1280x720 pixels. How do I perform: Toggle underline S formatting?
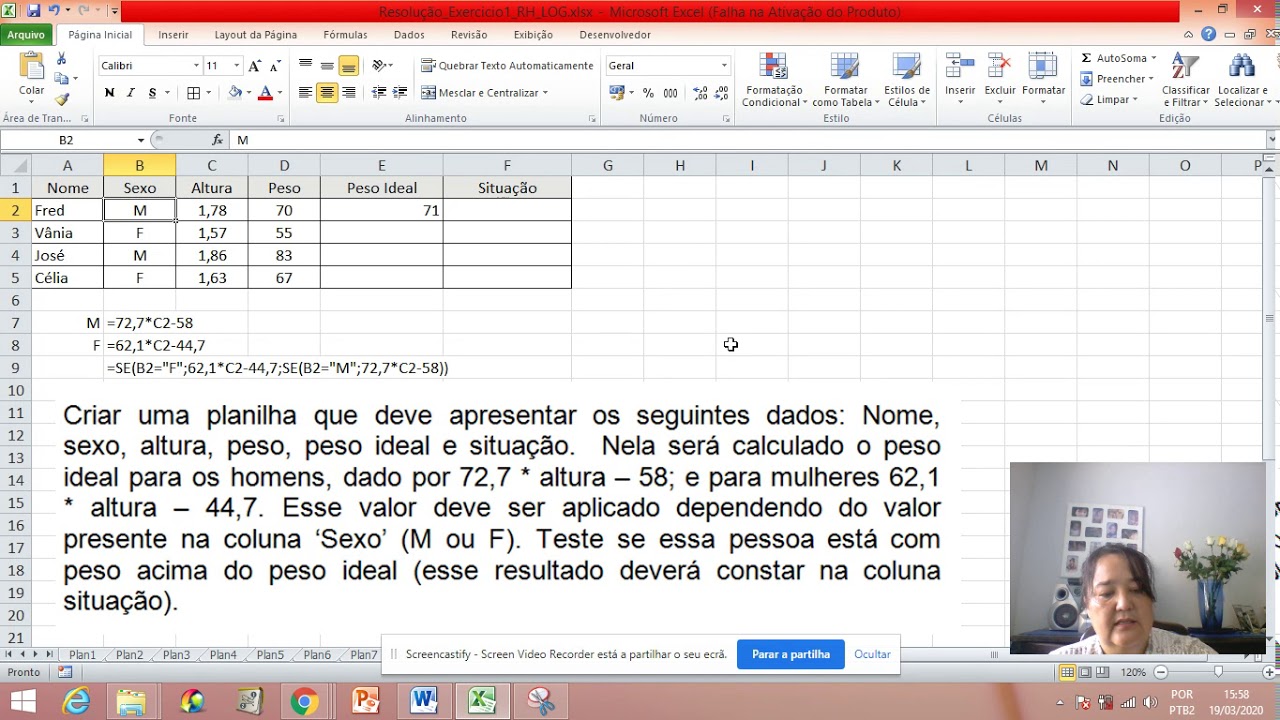pyautogui.click(x=152, y=93)
